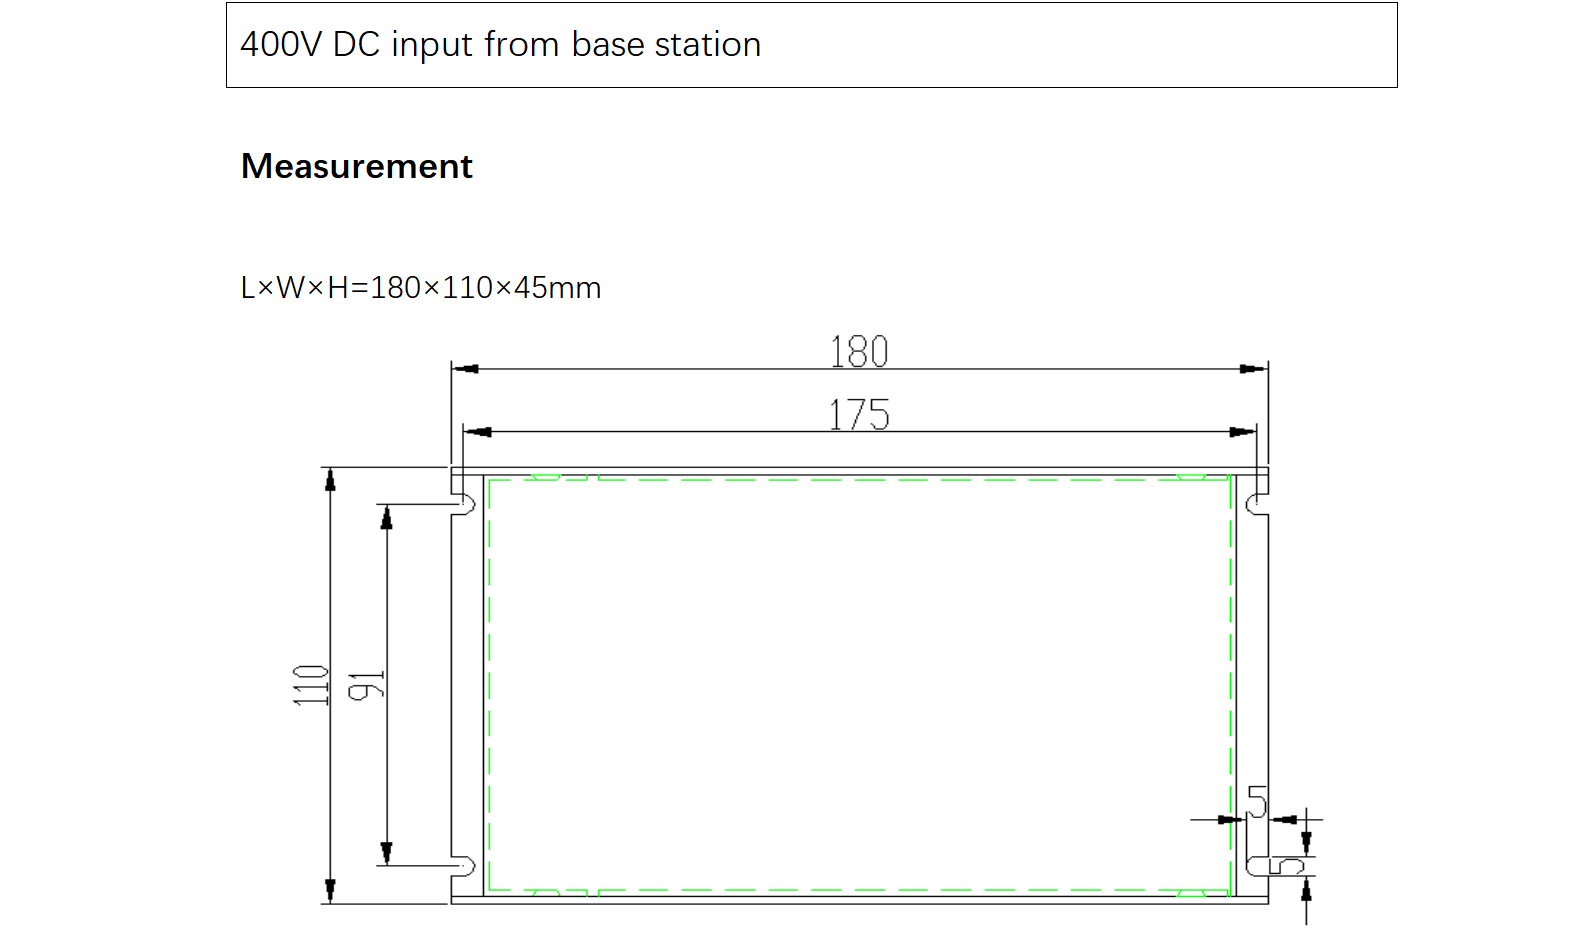Select the vertical 110 dimension label

pos(311,685)
